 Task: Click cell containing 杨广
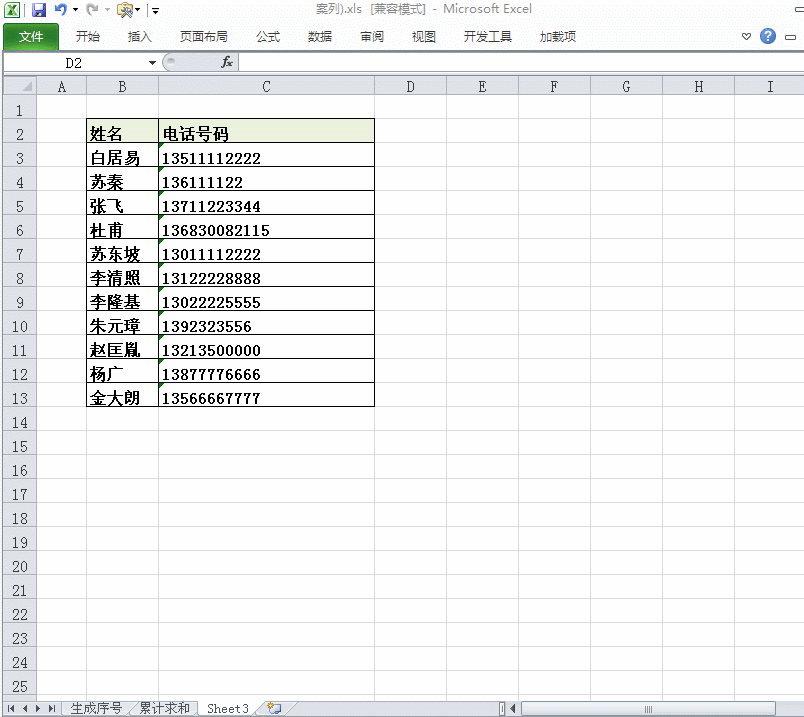[x=123, y=371]
